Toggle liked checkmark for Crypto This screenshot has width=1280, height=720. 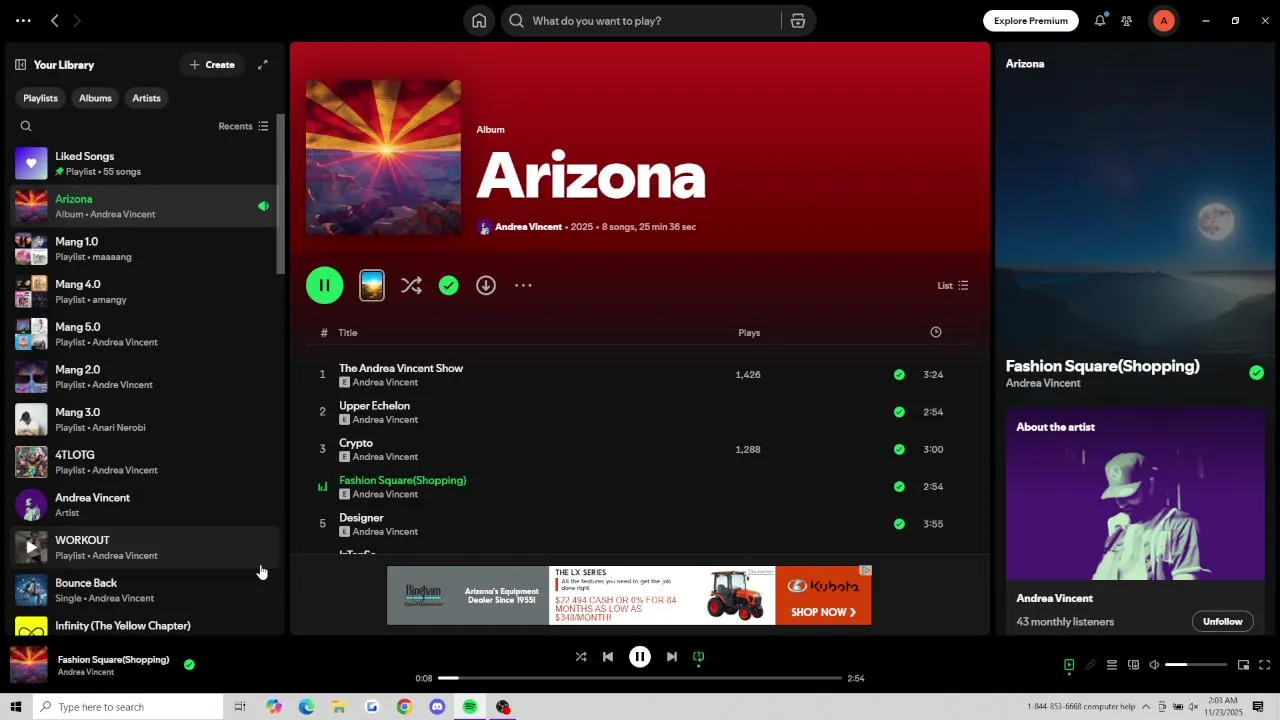pyautogui.click(x=899, y=449)
